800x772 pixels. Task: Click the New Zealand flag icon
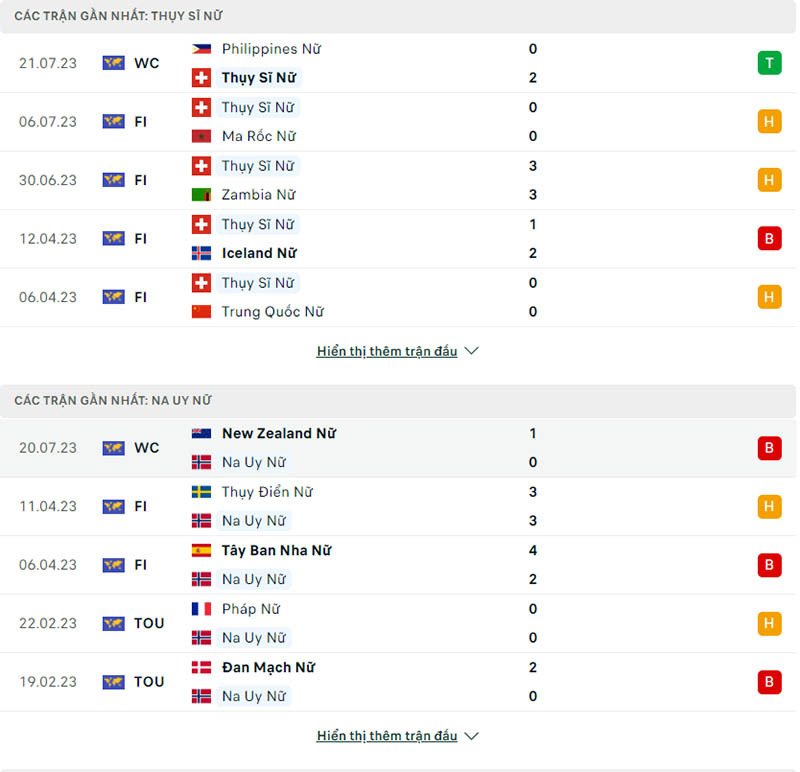click(x=201, y=434)
